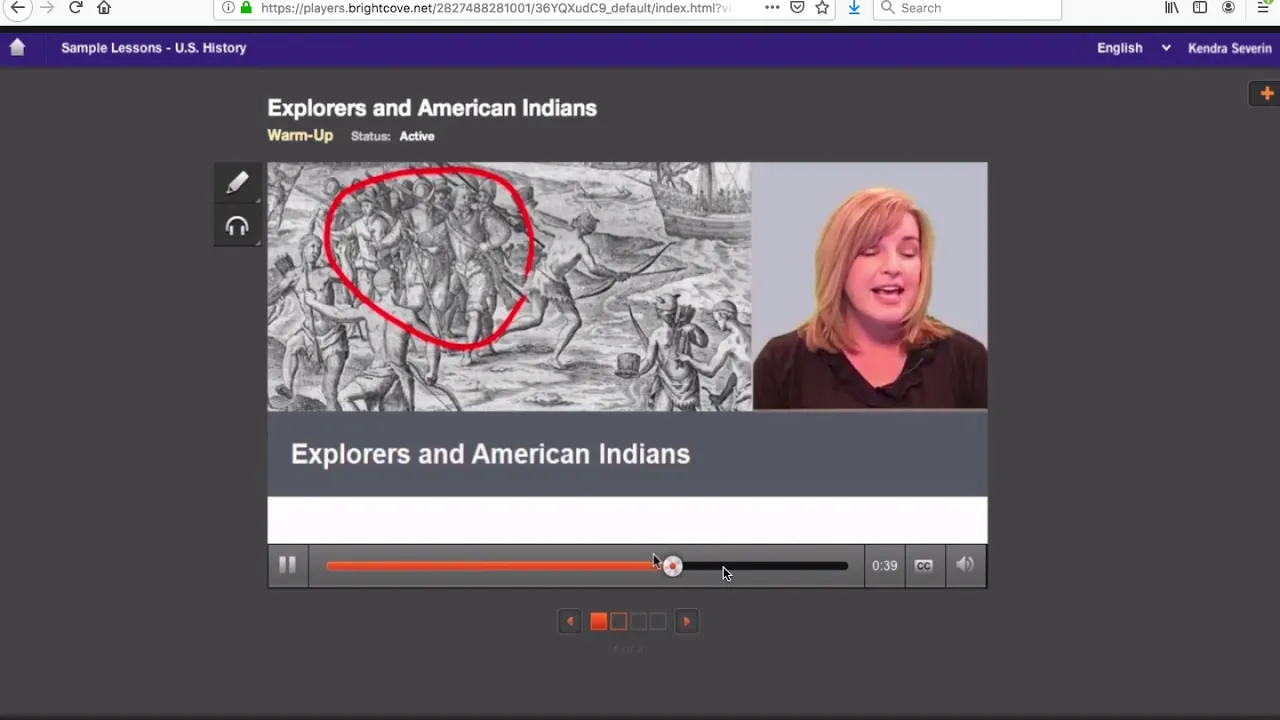Open the page actions three-dots menu

point(772,8)
